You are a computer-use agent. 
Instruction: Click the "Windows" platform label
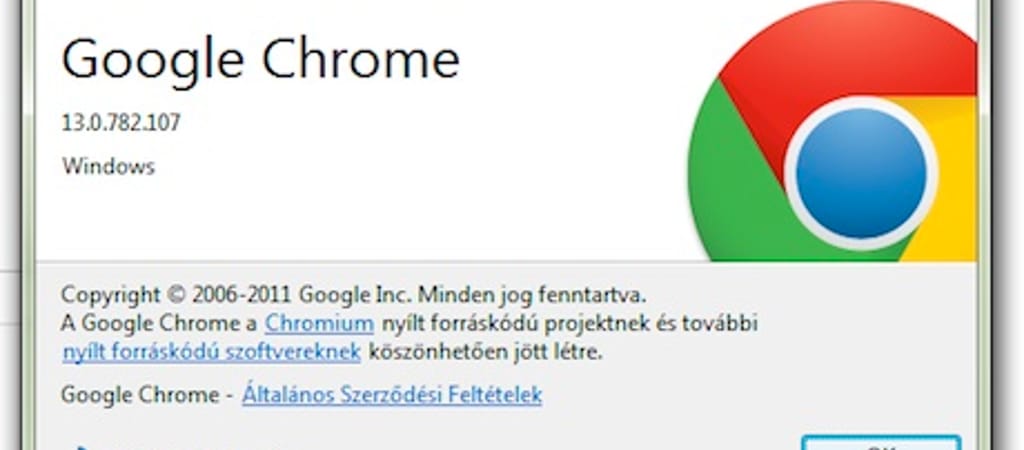click(x=108, y=166)
